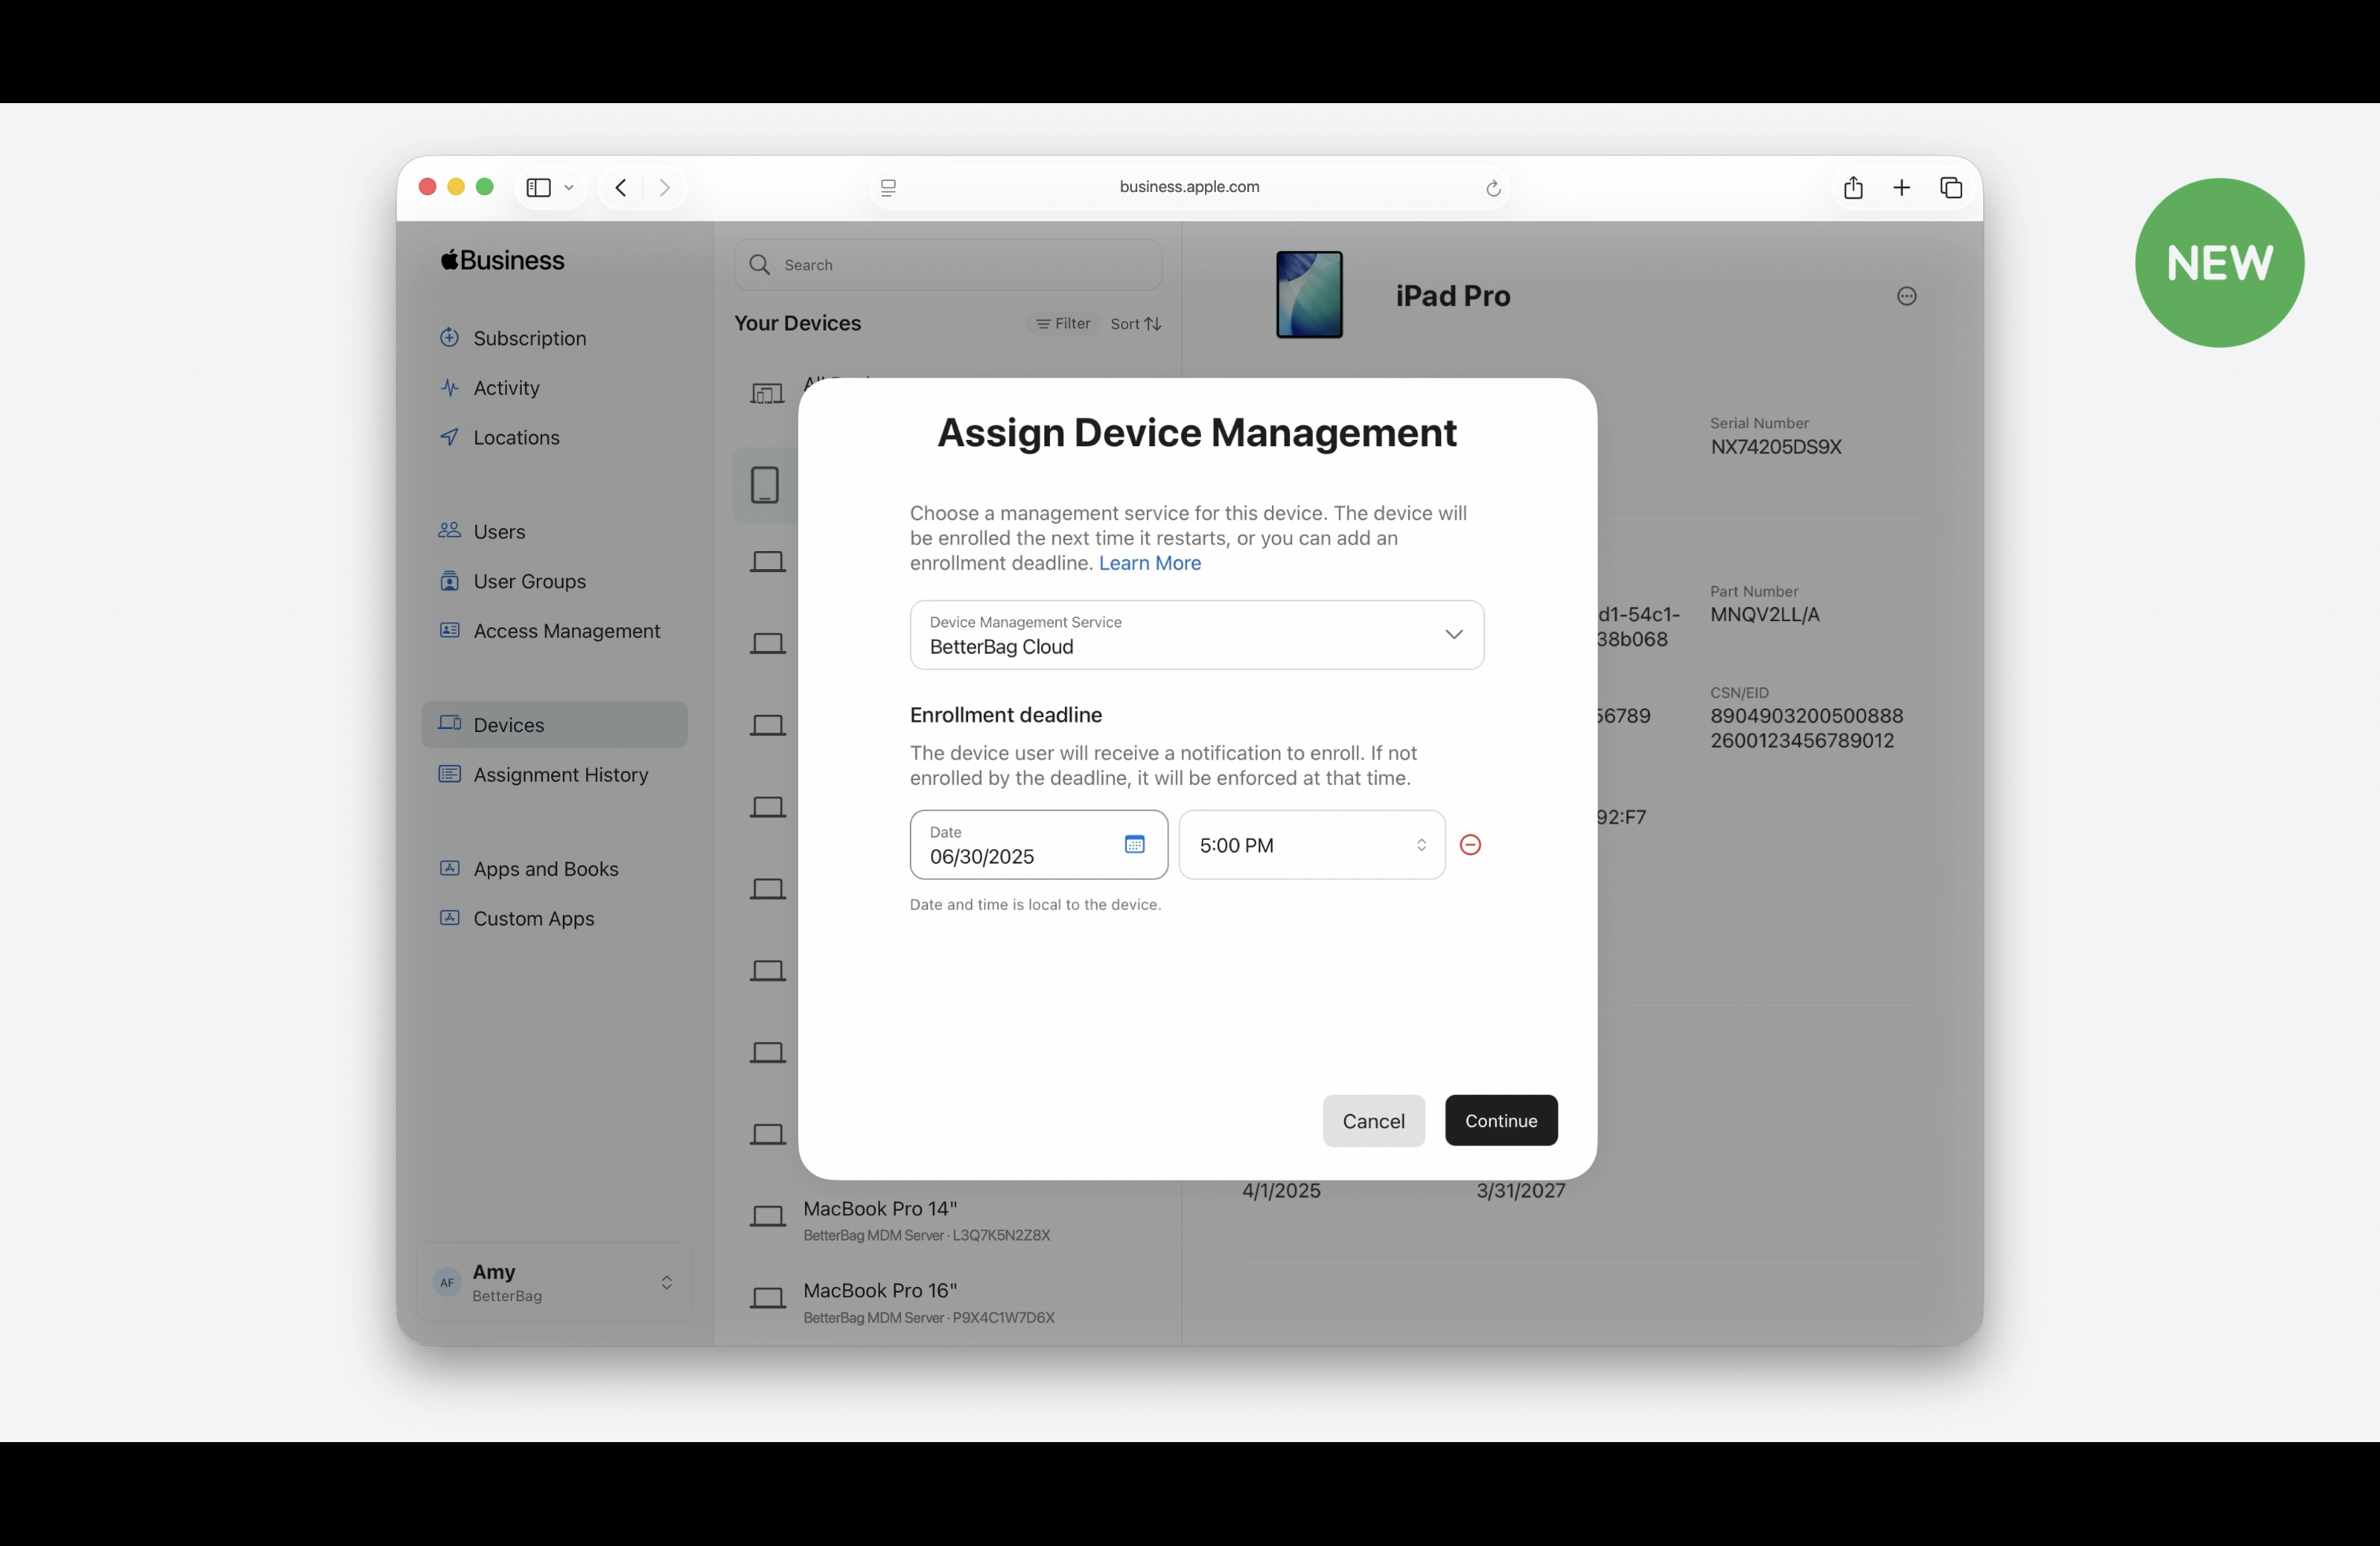Click Continue to assign management

click(1501, 1121)
